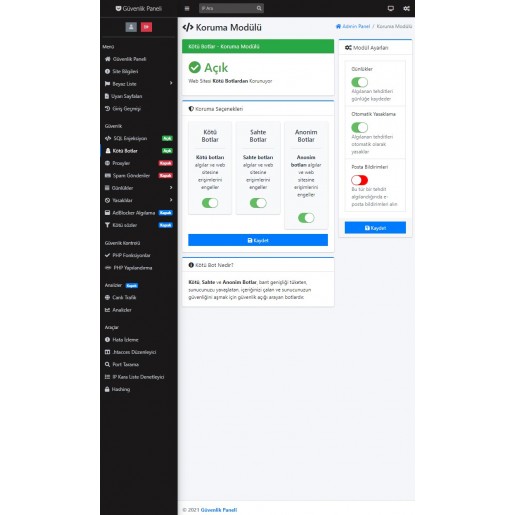Open Spam Gönderiler menu item
Screen dimensions: 515x515
click(x=139, y=175)
